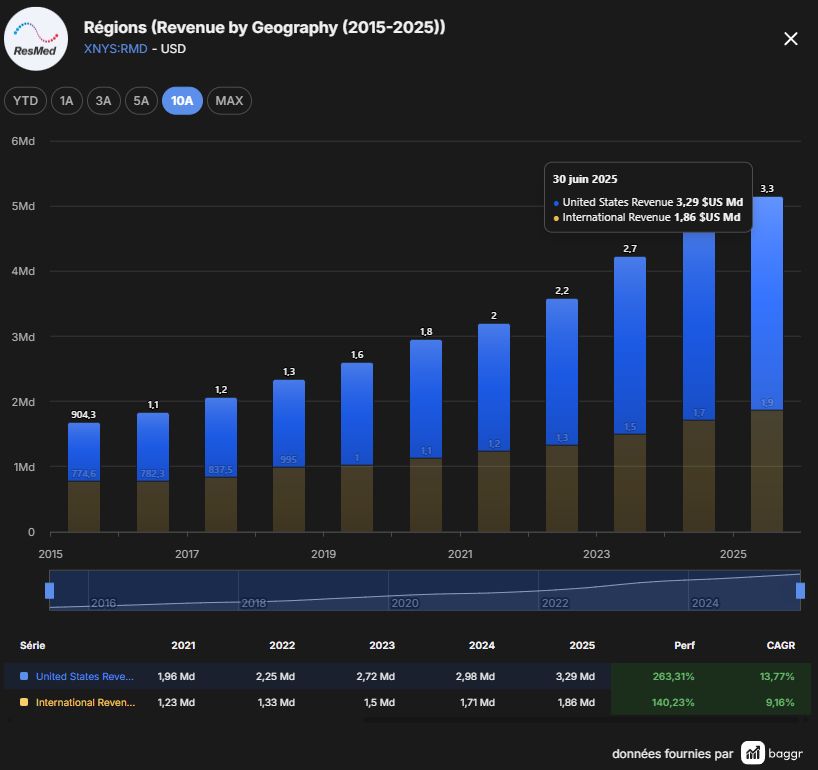Image resolution: width=818 pixels, height=770 pixels.
Task: Select the United States Revenue table row
Action: (407, 676)
